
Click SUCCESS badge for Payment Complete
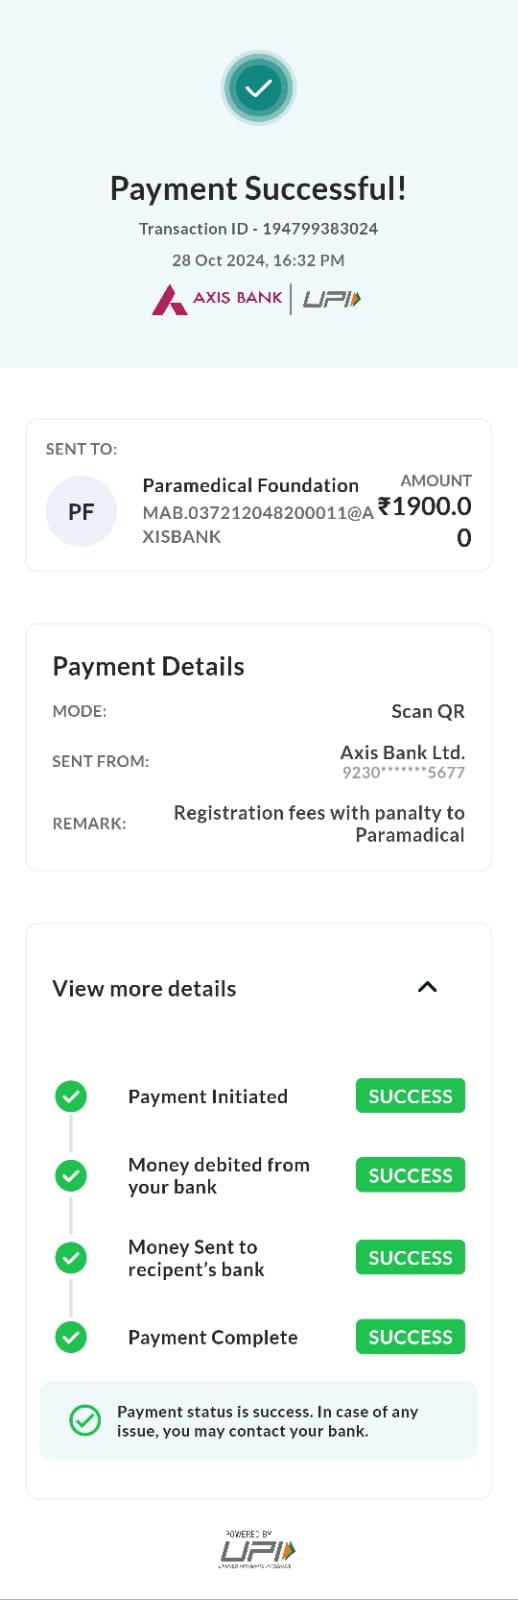(x=410, y=1337)
